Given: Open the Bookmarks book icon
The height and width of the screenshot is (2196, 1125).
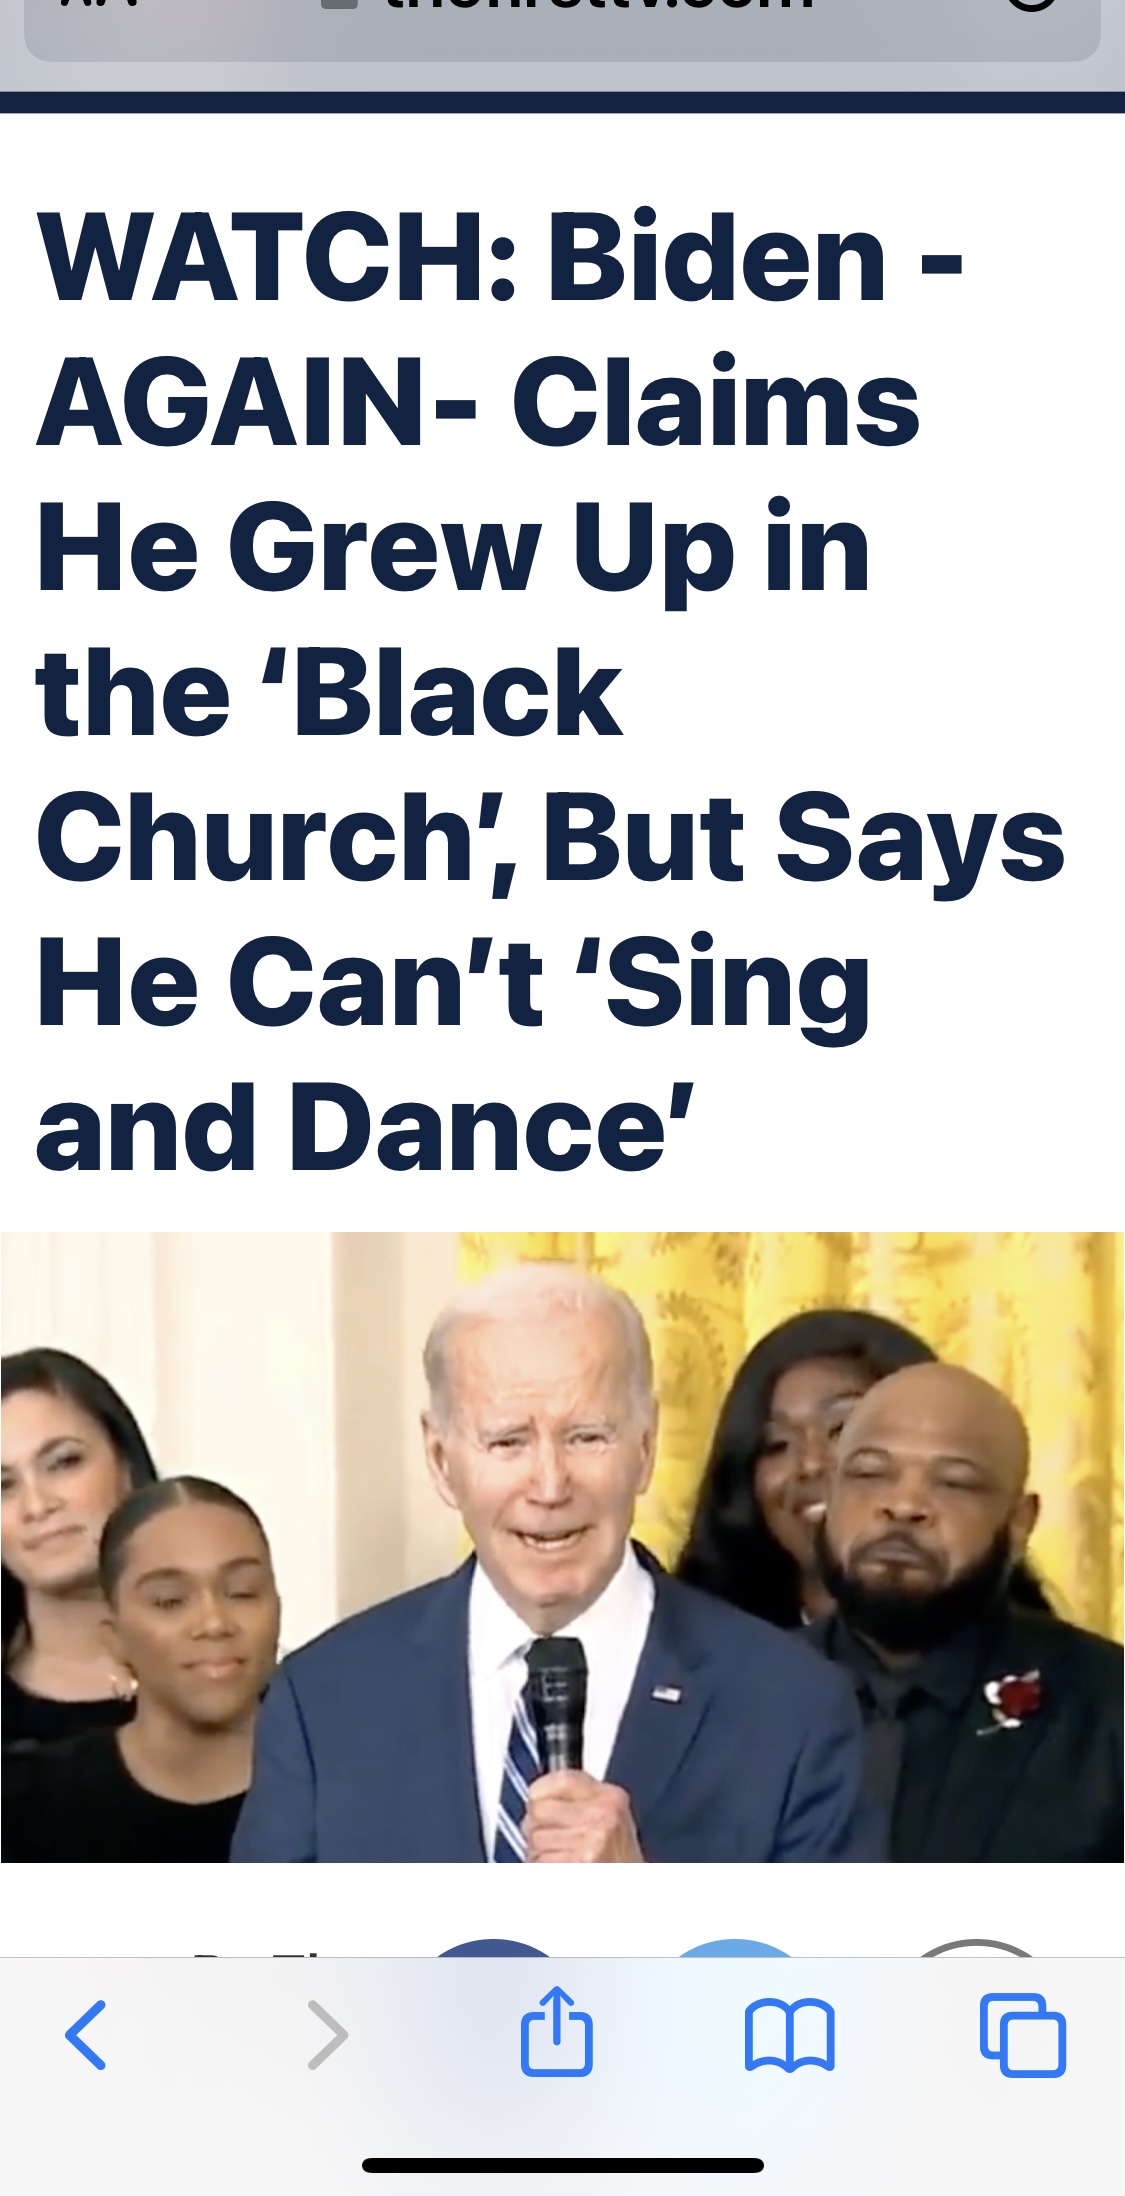Looking at the screenshot, I should point(790,2035).
